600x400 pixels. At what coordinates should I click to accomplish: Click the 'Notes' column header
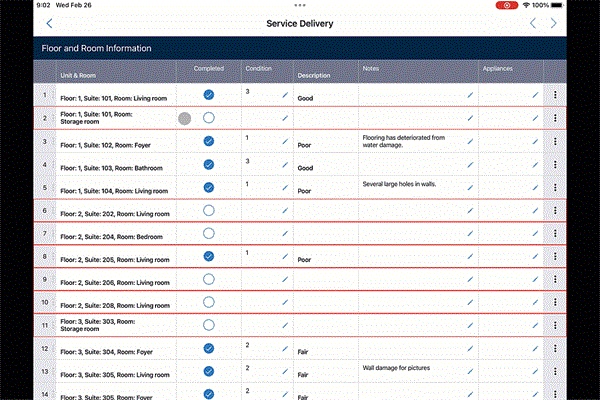[370, 69]
